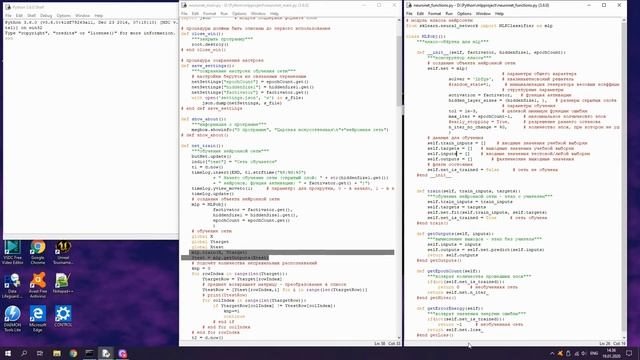Click 'class MLPobj():' in neuronet_functions
The image size is (640, 360).
(426, 36)
